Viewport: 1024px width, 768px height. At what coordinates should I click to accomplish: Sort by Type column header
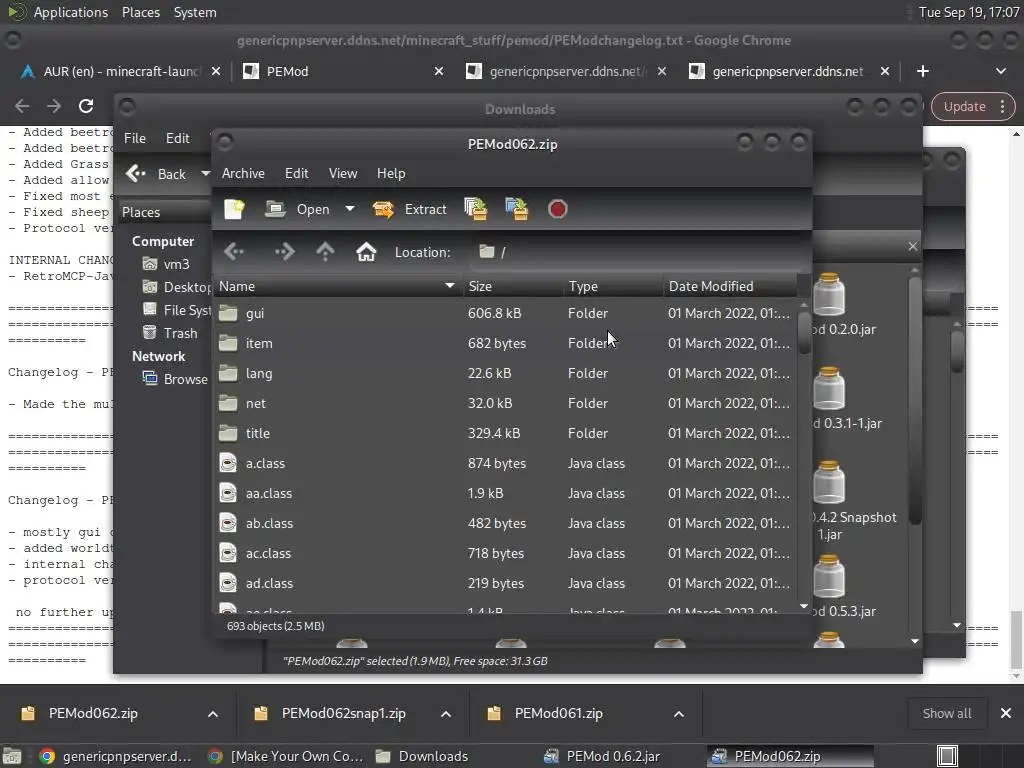coord(613,286)
